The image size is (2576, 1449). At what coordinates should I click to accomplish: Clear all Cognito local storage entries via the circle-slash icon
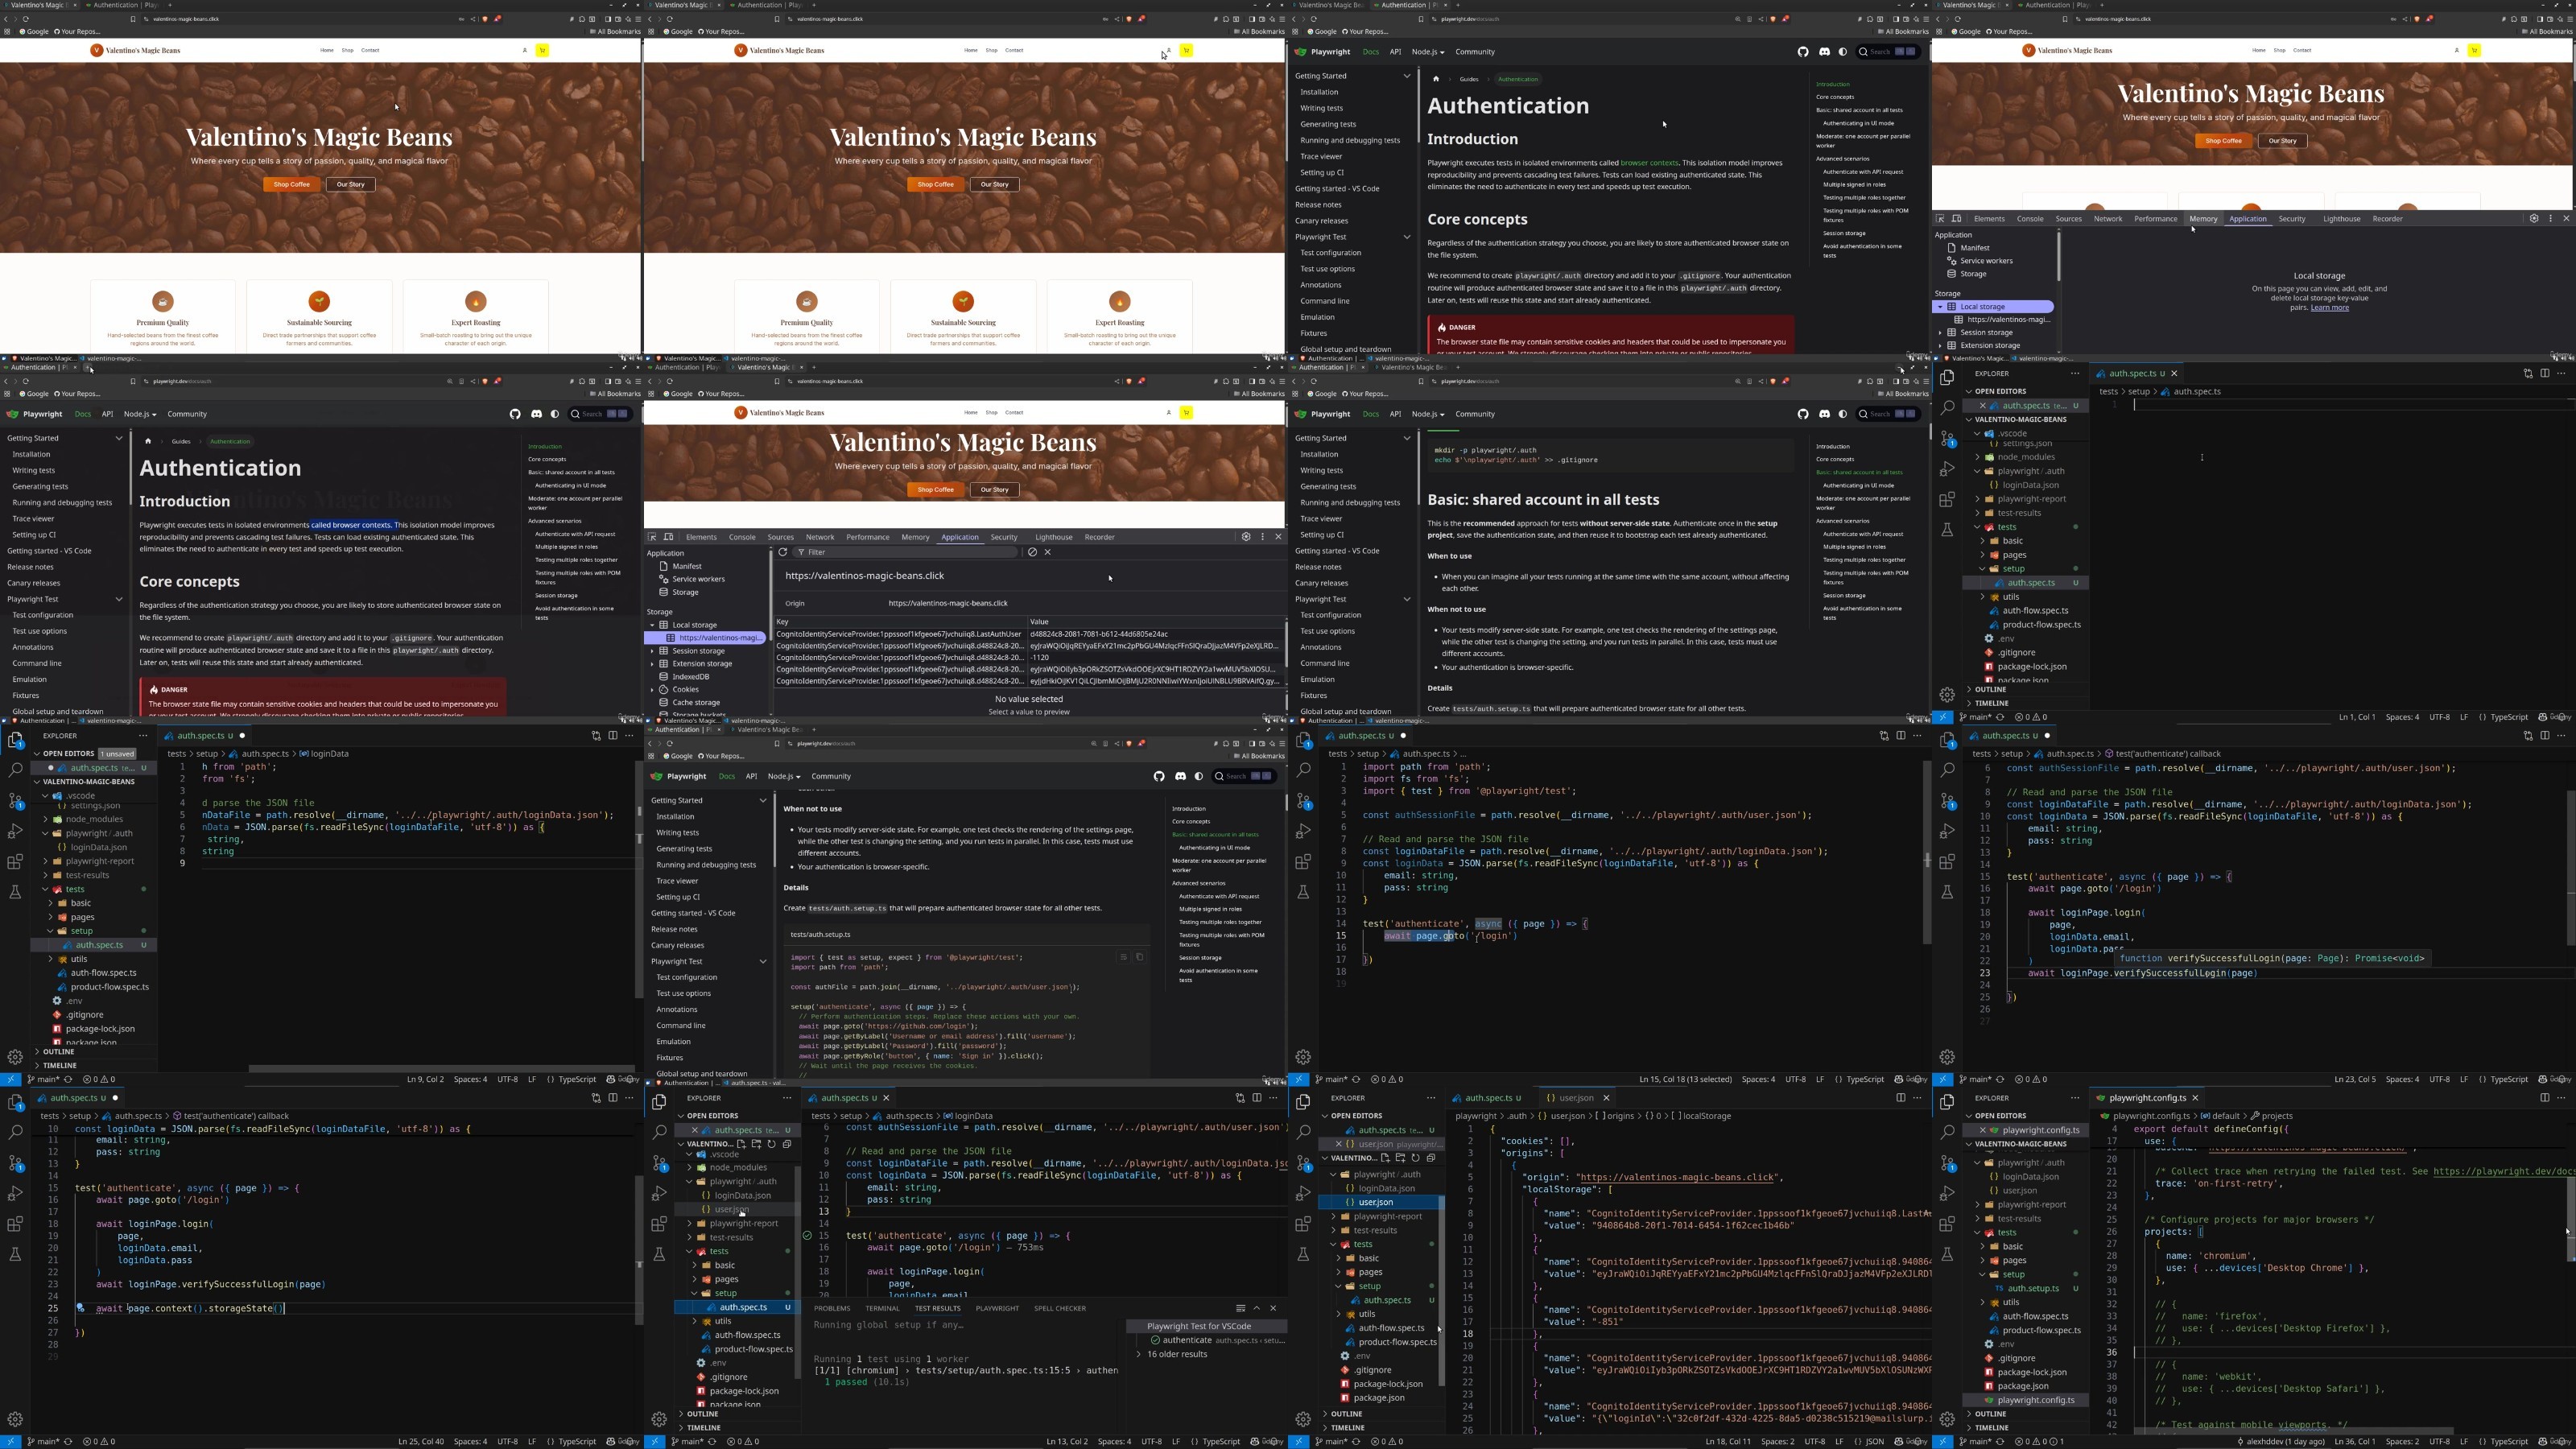[1032, 552]
